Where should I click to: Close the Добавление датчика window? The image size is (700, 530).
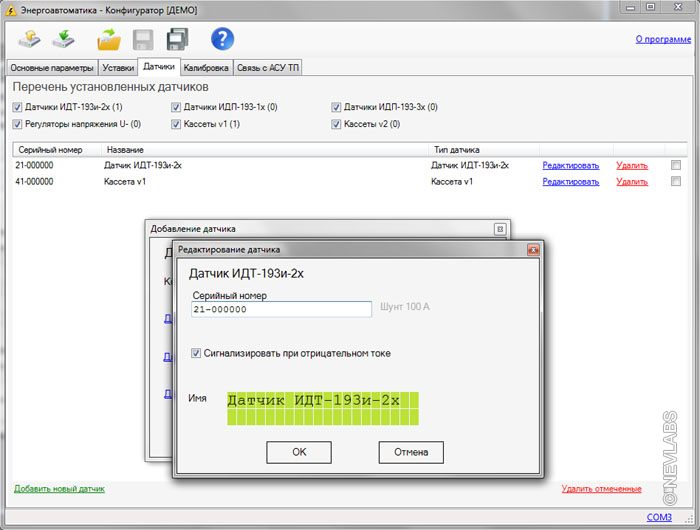499,229
